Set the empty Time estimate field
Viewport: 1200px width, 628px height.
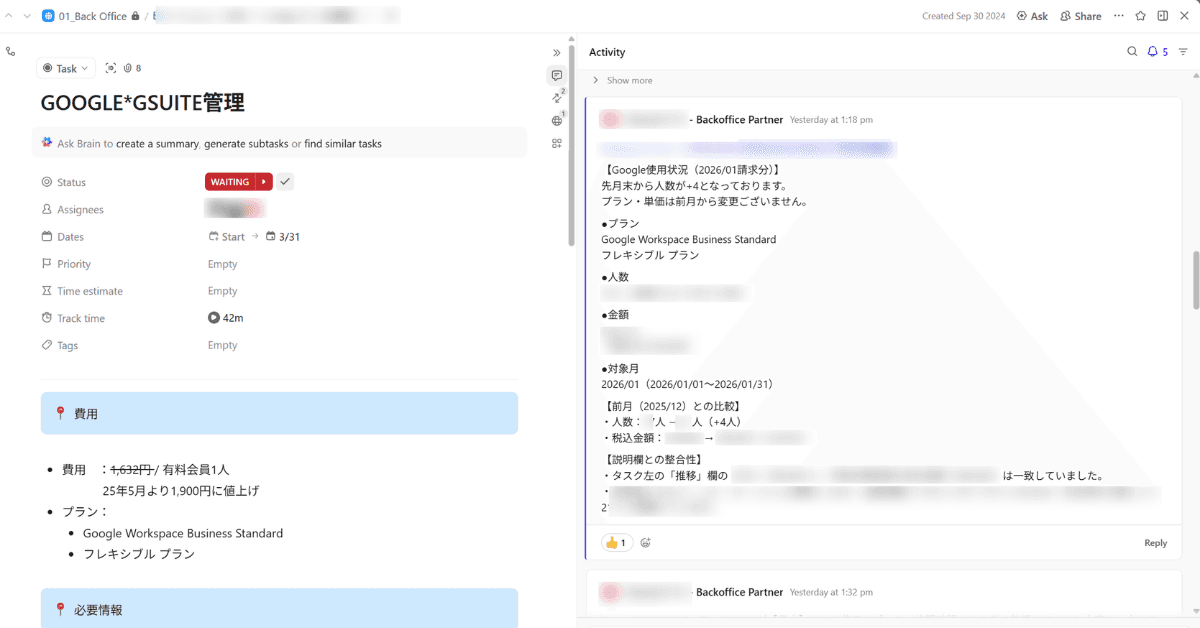(x=222, y=291)
